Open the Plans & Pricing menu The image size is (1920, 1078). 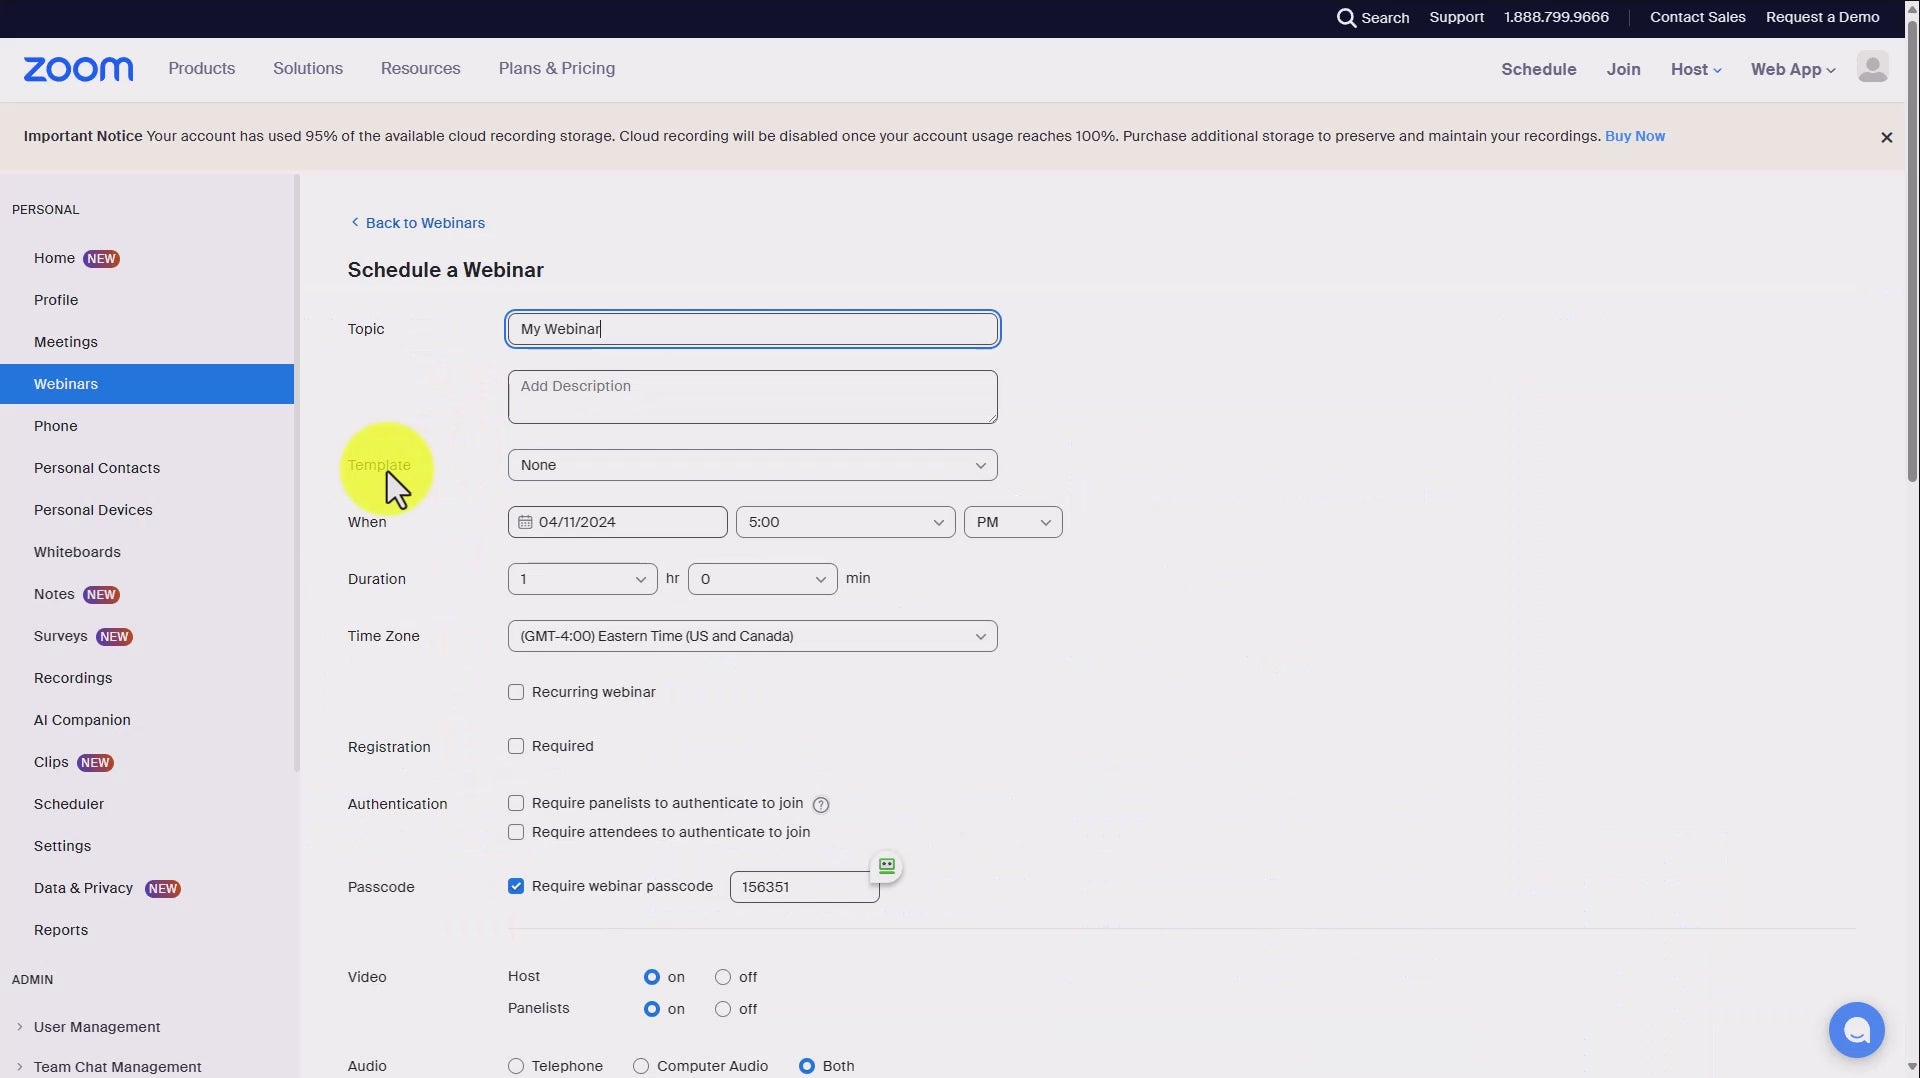pyautogui.click(x=556, y=69)
